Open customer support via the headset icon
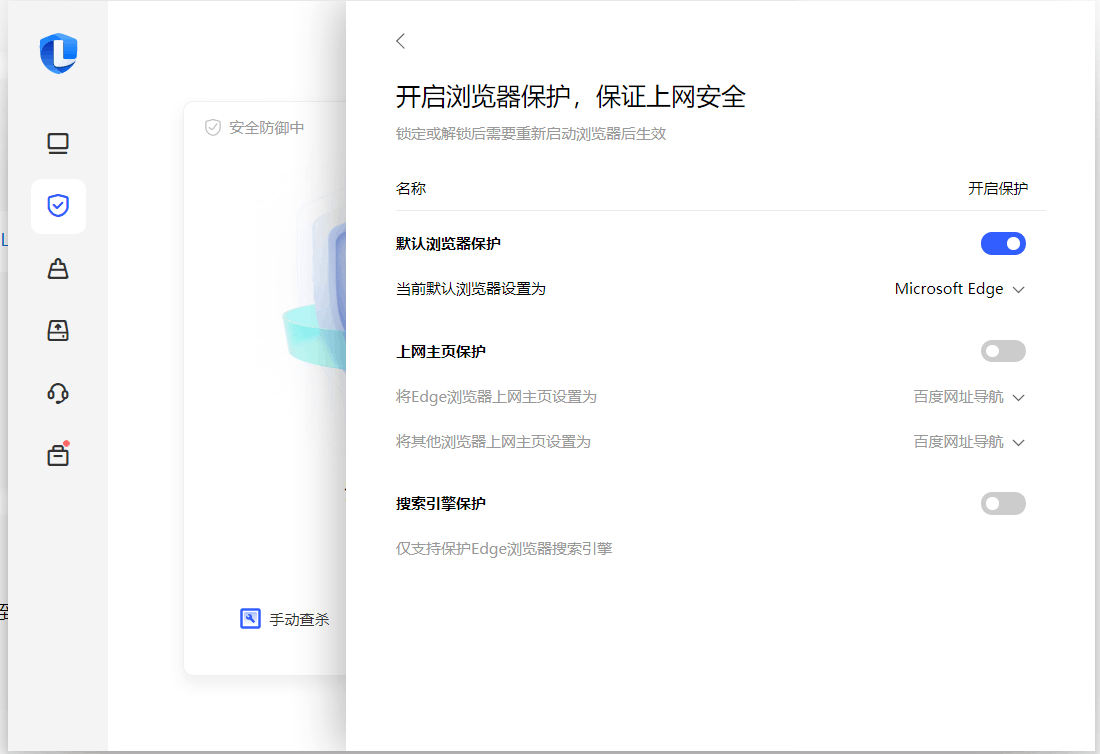 click(58, 393)
